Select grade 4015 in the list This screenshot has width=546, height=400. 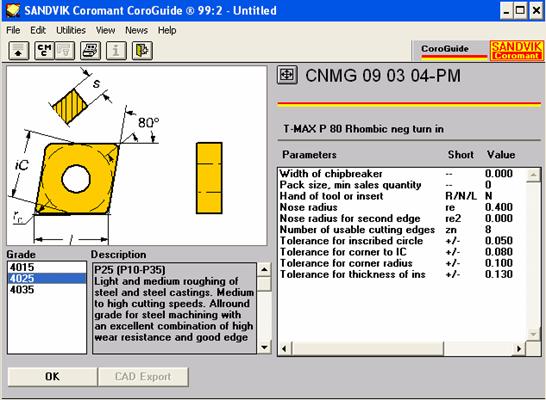tap(47, 267)
